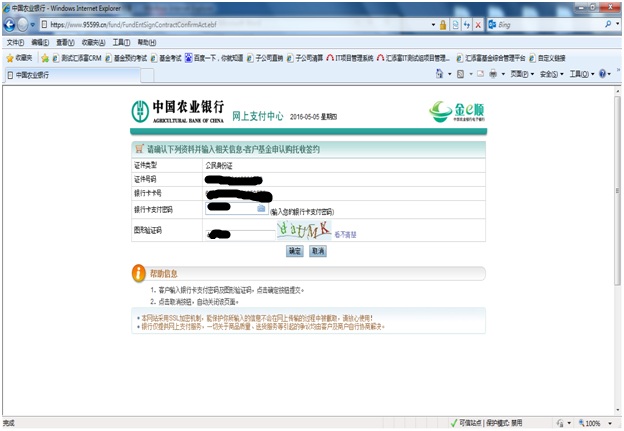
Task: Open the 文件(F) menu
Action: (x=15, y=43)
